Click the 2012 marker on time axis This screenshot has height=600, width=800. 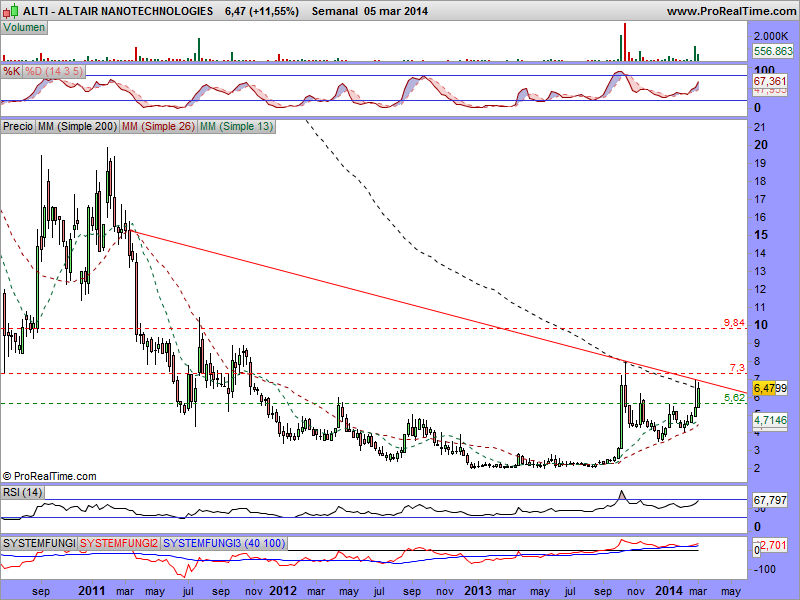point(283,591)
